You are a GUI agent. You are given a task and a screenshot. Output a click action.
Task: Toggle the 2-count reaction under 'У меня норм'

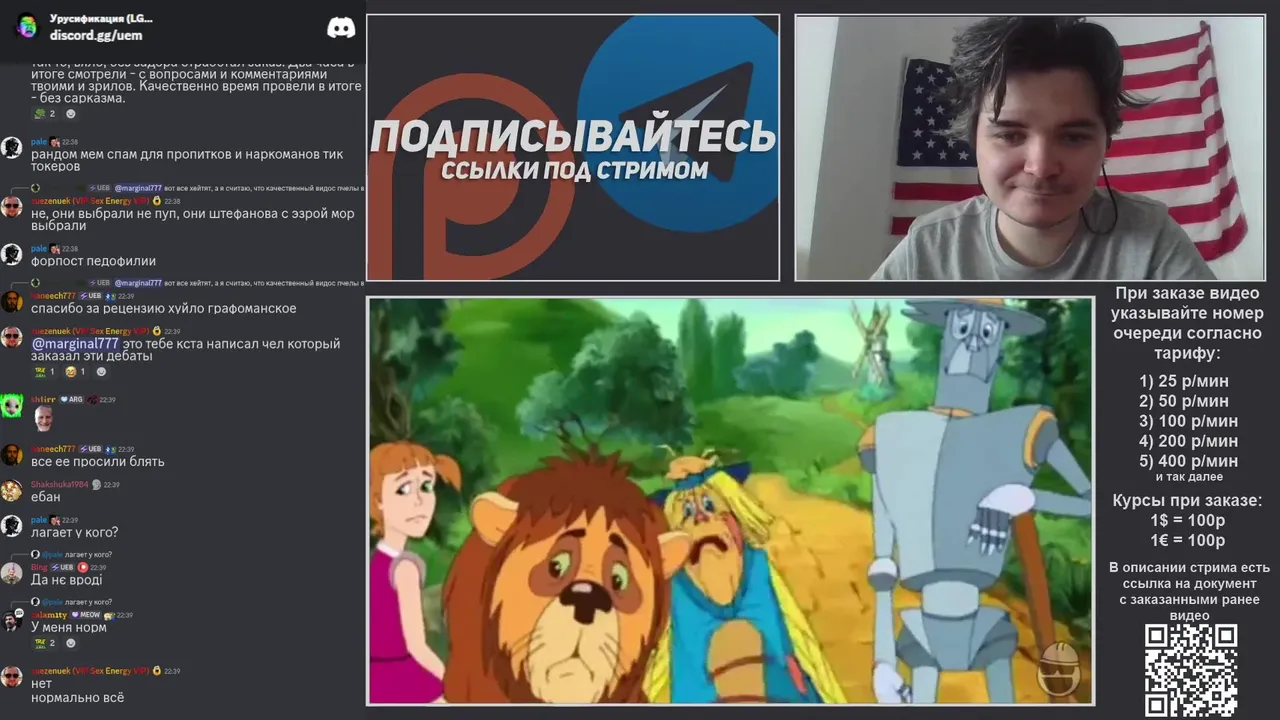[45, 643]
